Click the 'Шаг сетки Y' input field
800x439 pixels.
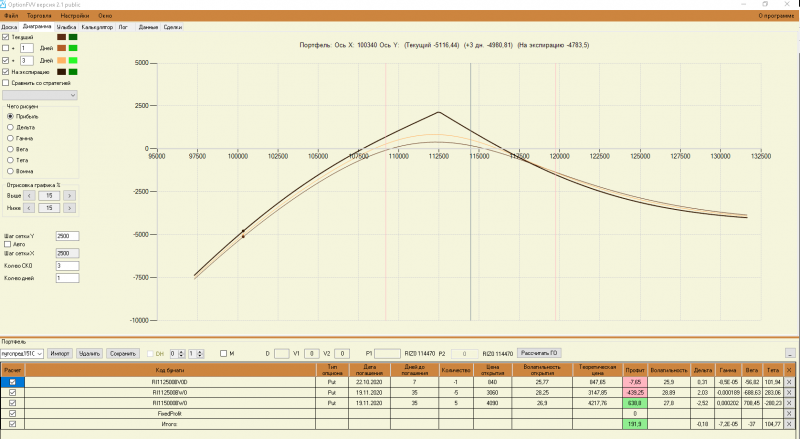[x=67, y=236]
